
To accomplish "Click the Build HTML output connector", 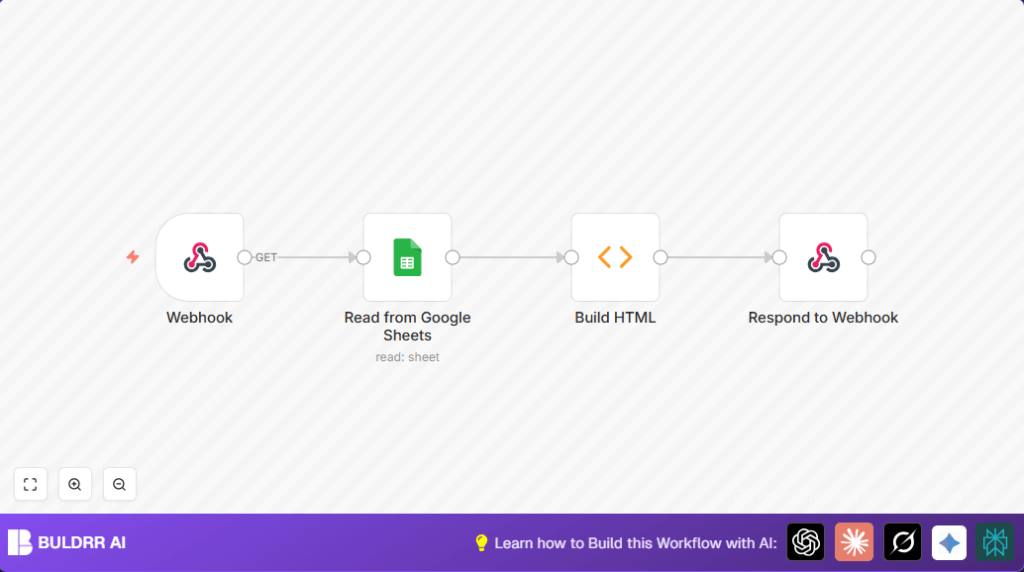I will (x=660, y=257).
